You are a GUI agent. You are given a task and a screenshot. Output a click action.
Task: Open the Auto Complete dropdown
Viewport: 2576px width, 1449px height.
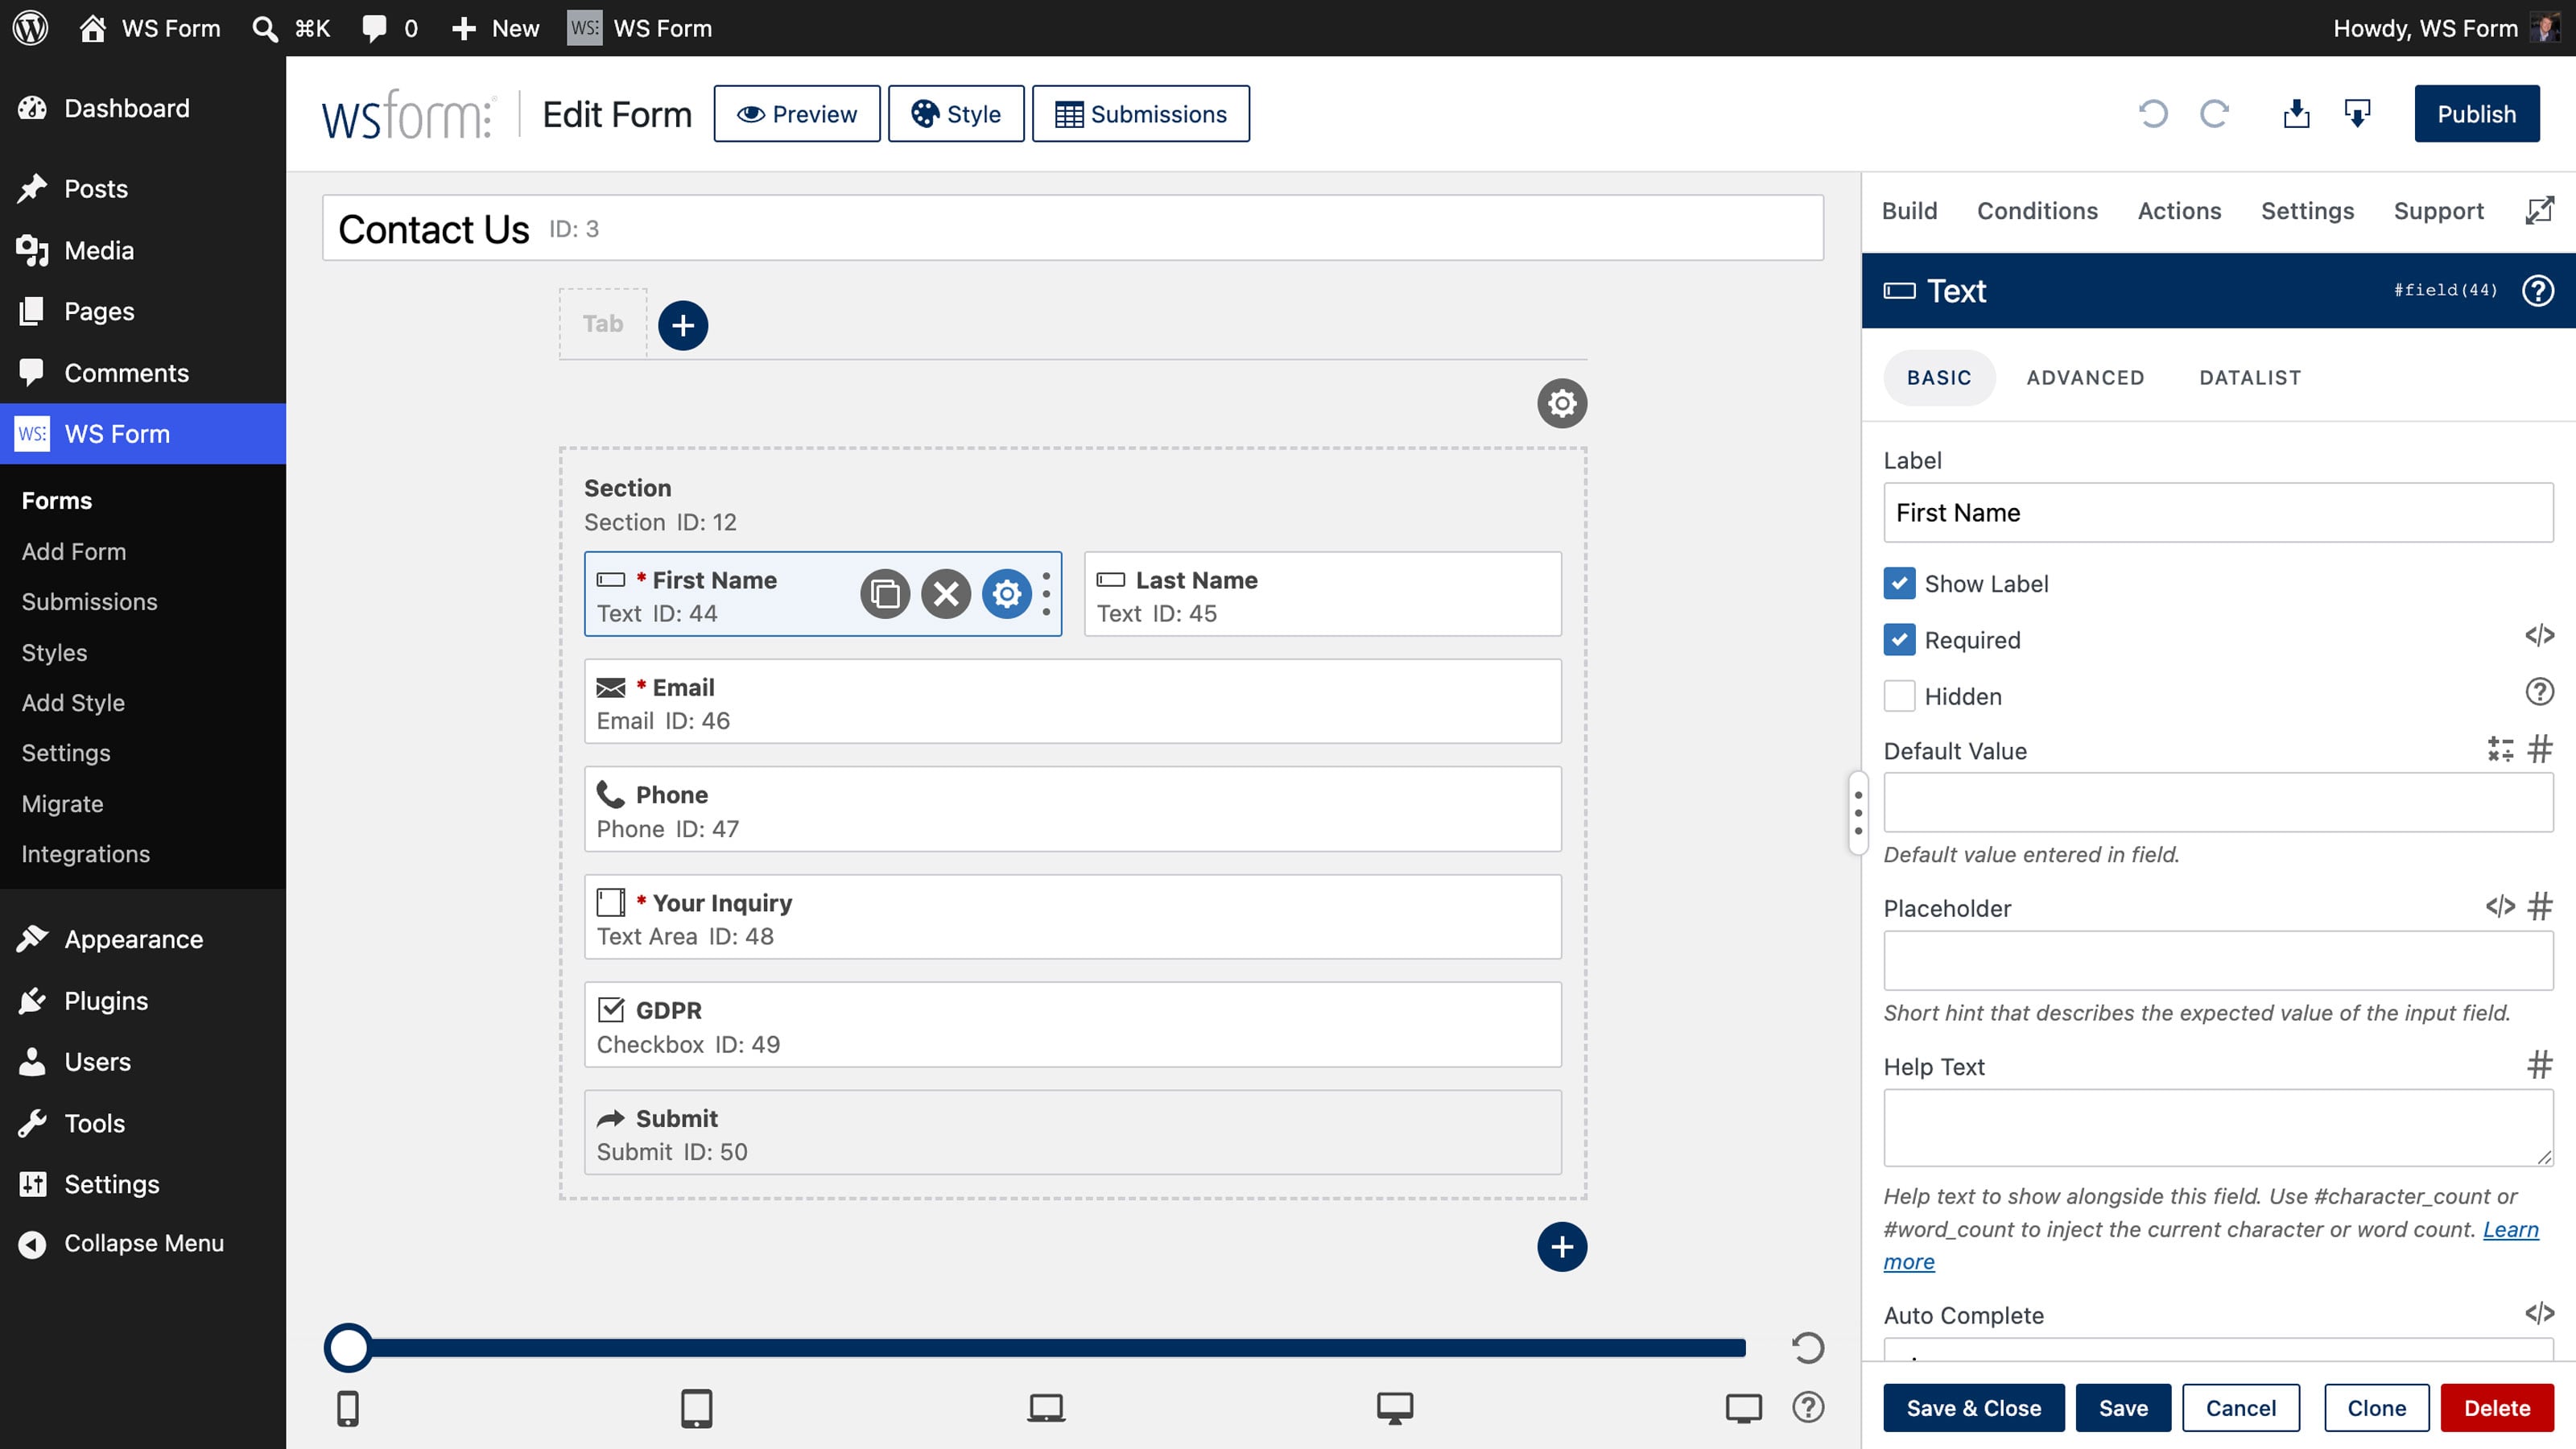[2218, 1349]
